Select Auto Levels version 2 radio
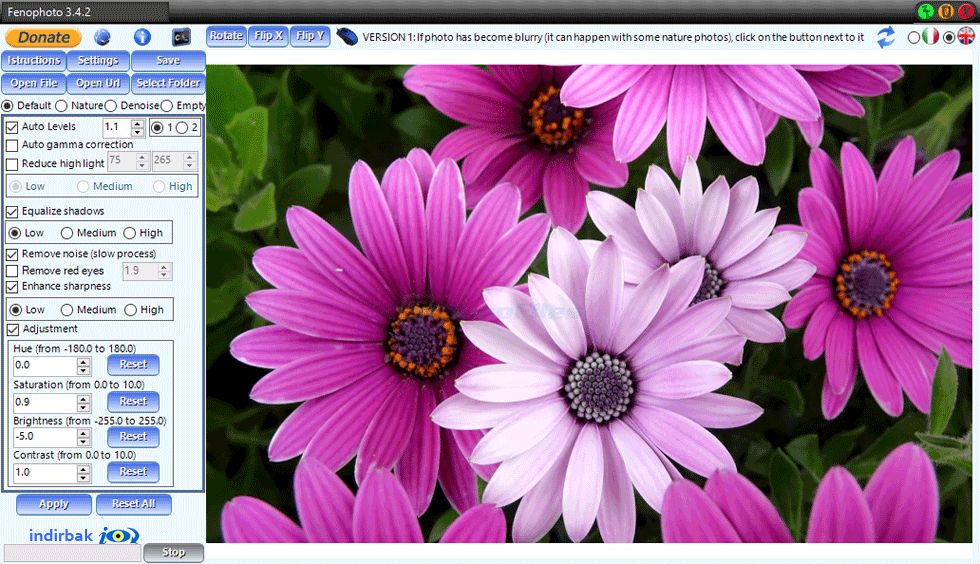 pyautogui.click(x=182, y=128)
